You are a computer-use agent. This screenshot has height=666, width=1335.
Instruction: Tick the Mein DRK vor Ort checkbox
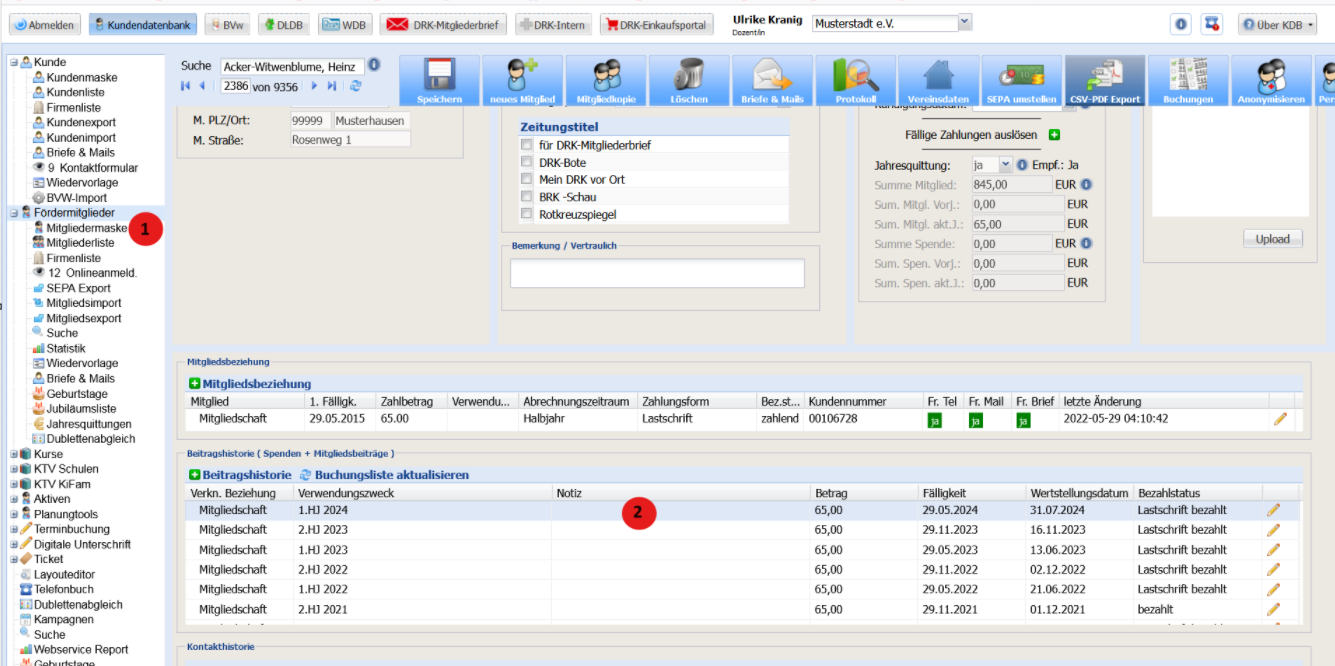click(527, 180)
